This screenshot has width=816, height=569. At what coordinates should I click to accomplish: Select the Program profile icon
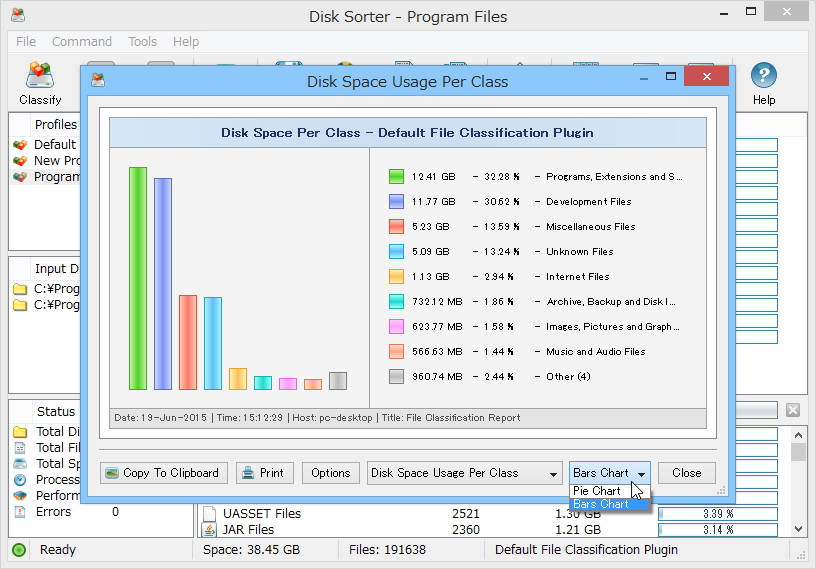pyautogui.click(x=20, y=177)
